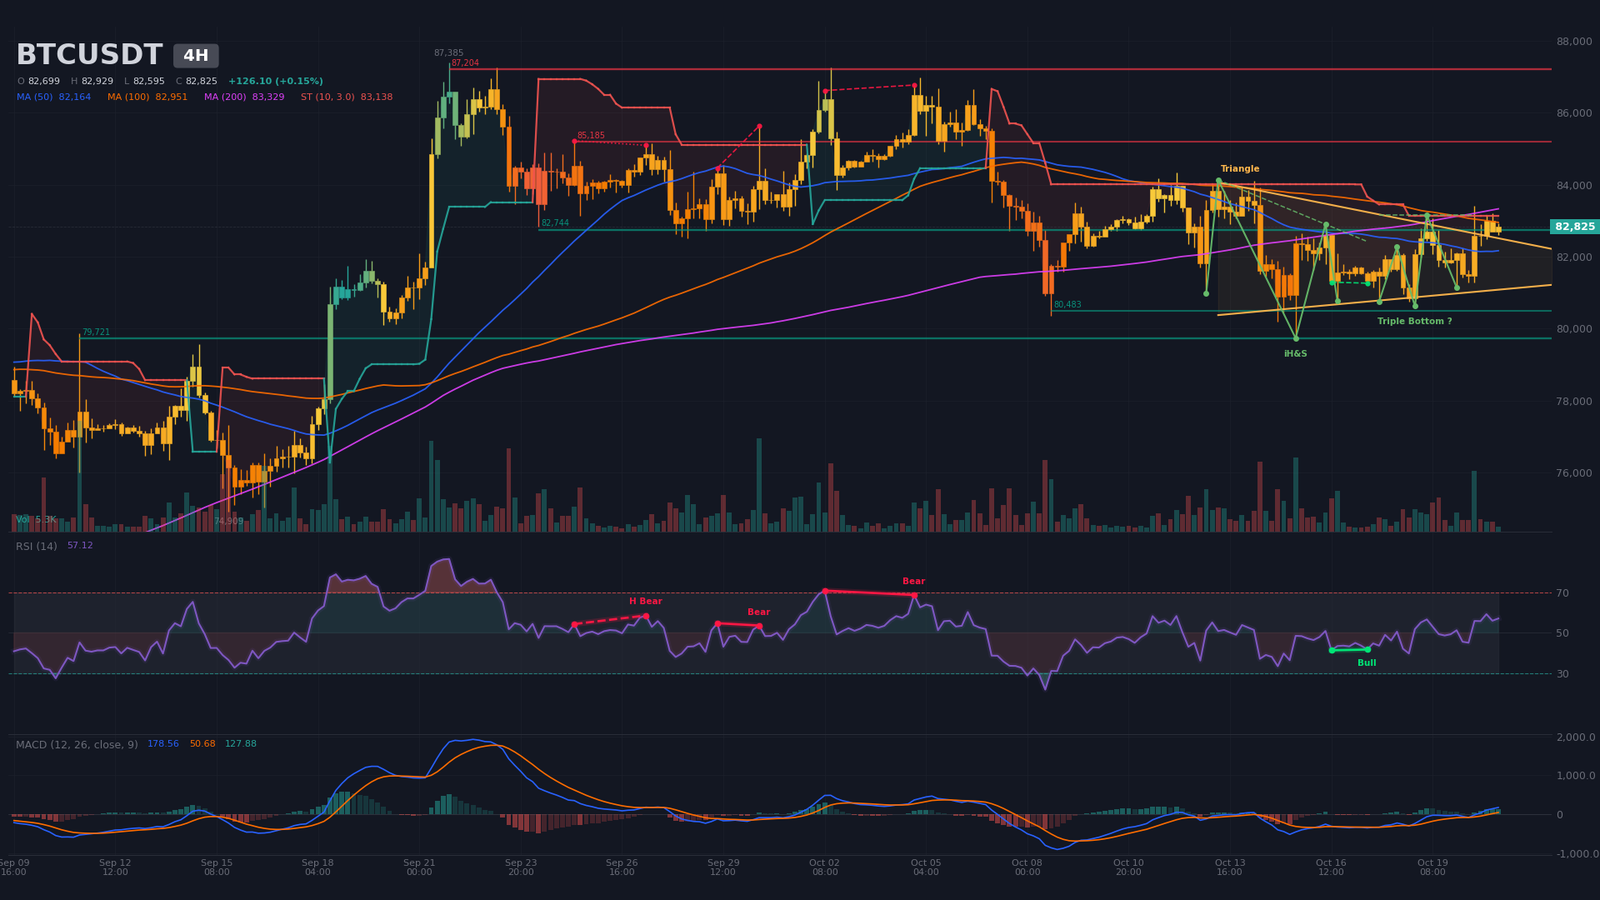
Task: Click the Vol 5.3K volume label
Action: (36, 520)
